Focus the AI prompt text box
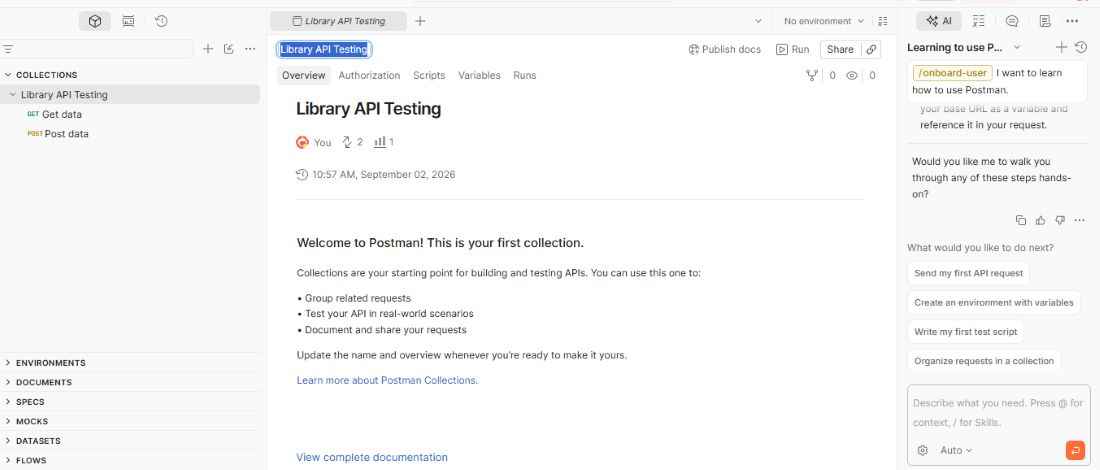 (x=998, y=412)
